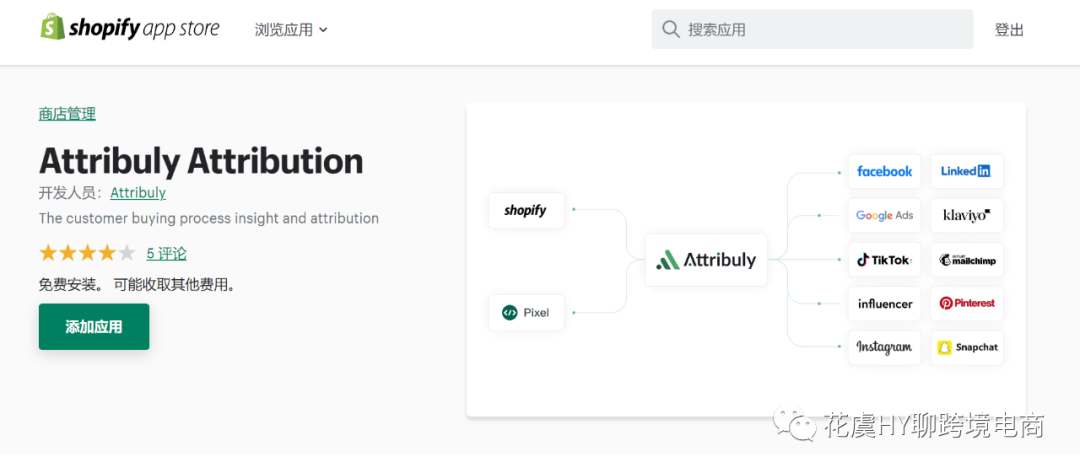Click the klaviyo logo card
This screenshot has width=1080, height=473.
966,216
